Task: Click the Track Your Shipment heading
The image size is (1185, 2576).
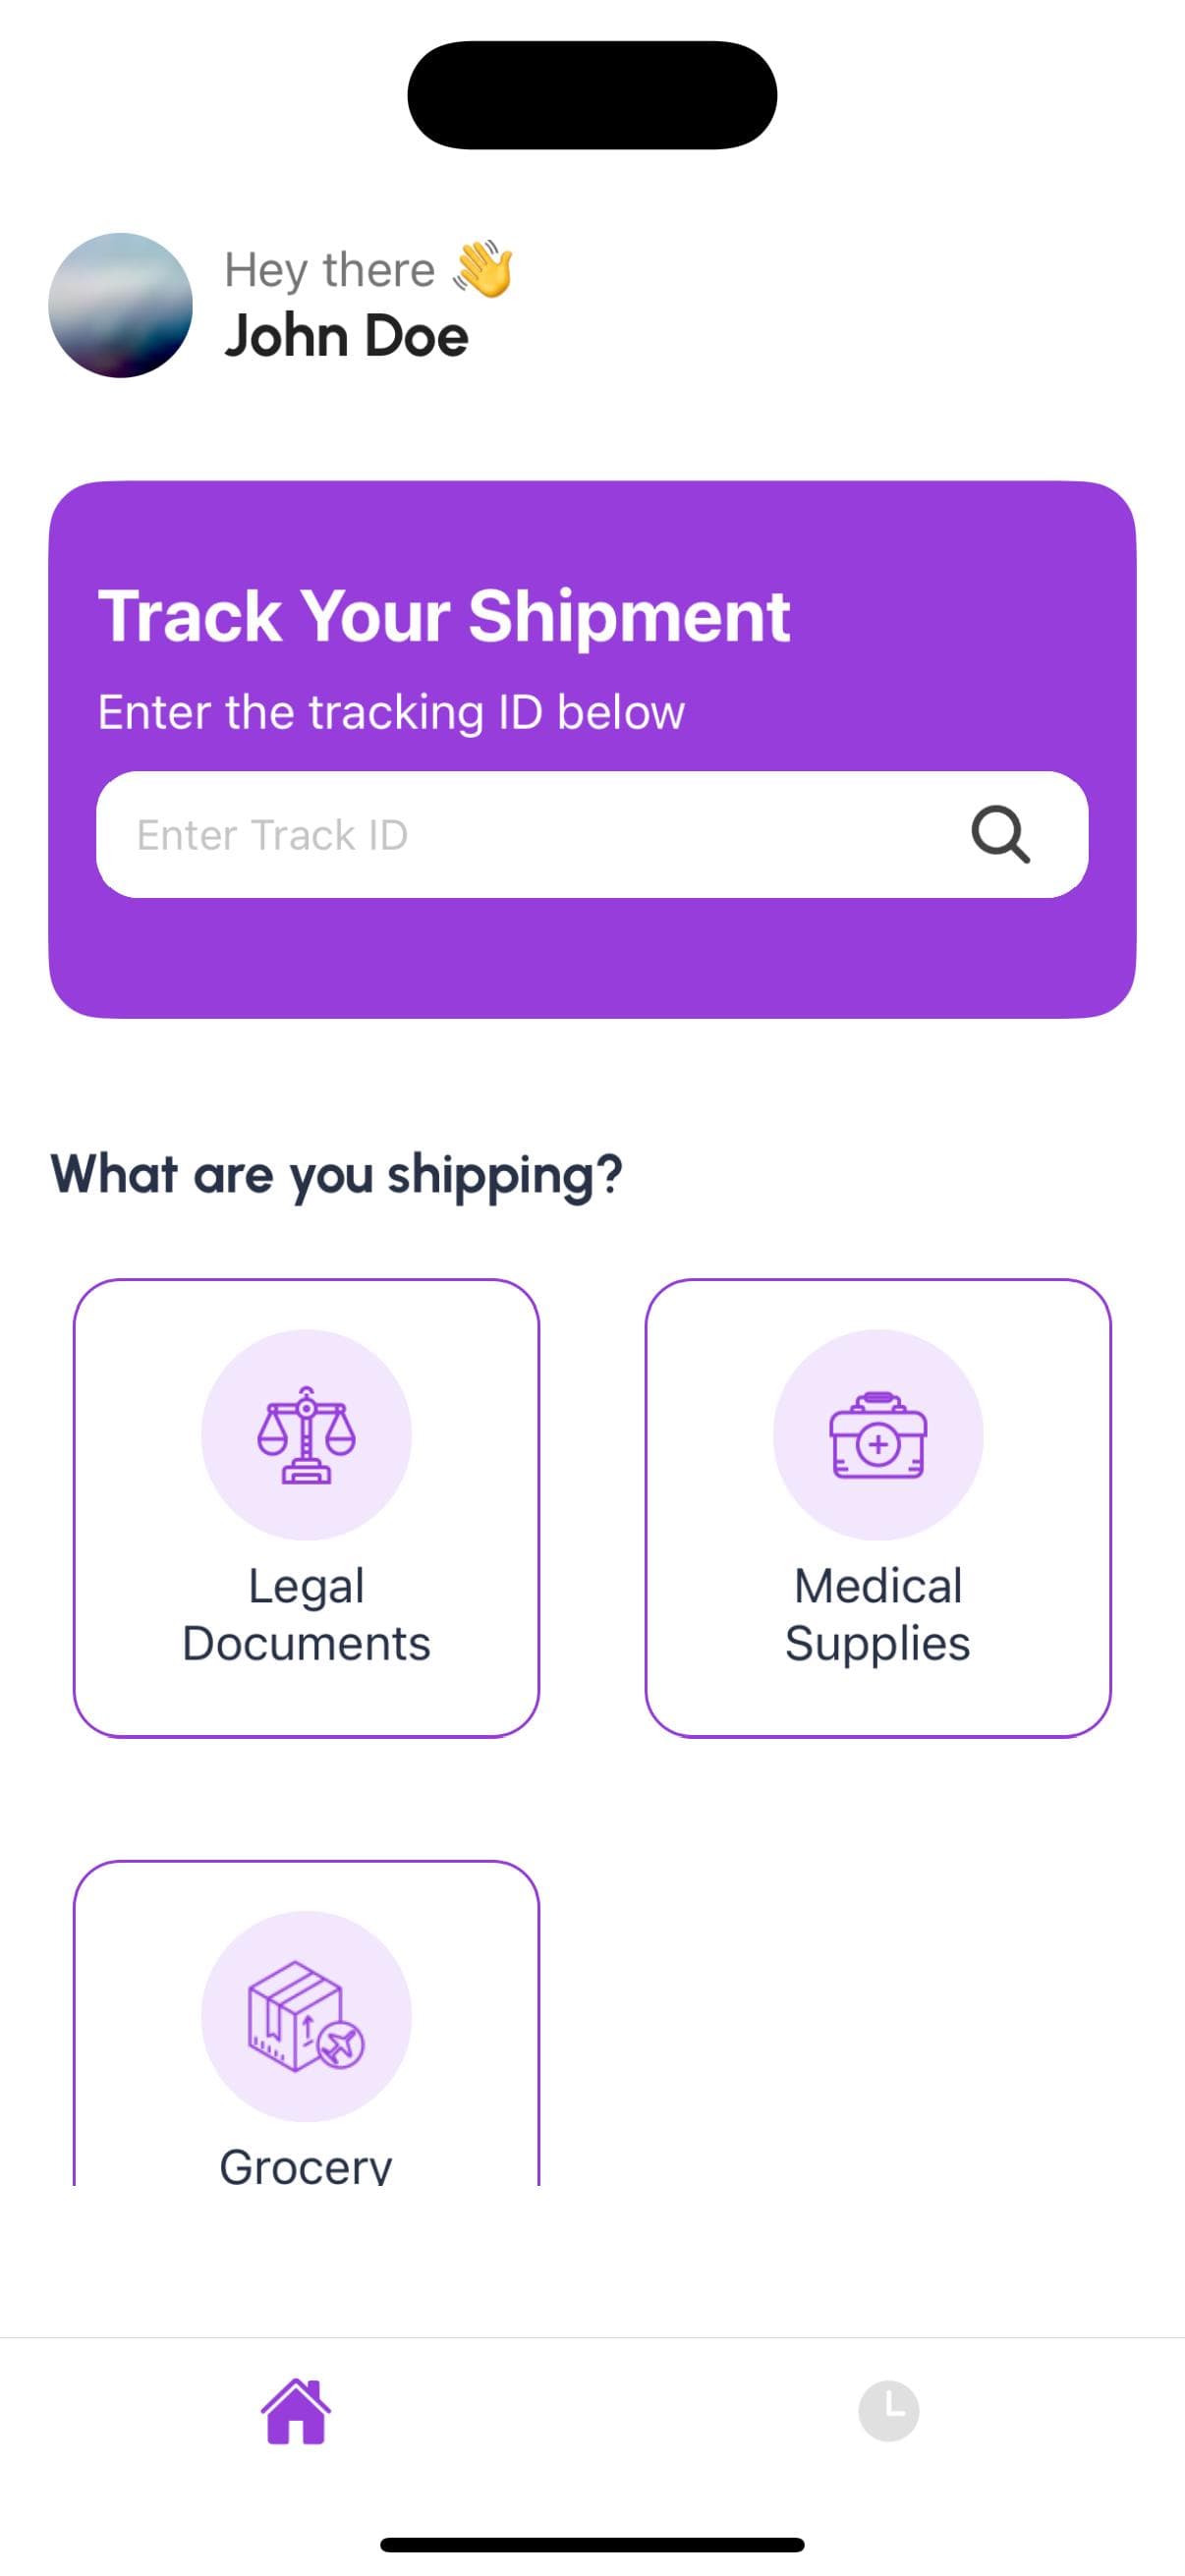Action: pos(444,616)
